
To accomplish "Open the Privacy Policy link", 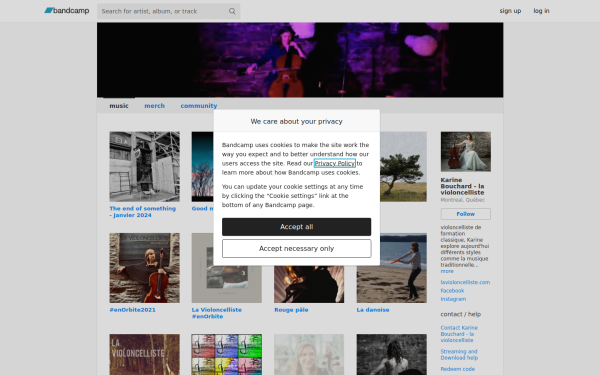I will coord(334,163).
